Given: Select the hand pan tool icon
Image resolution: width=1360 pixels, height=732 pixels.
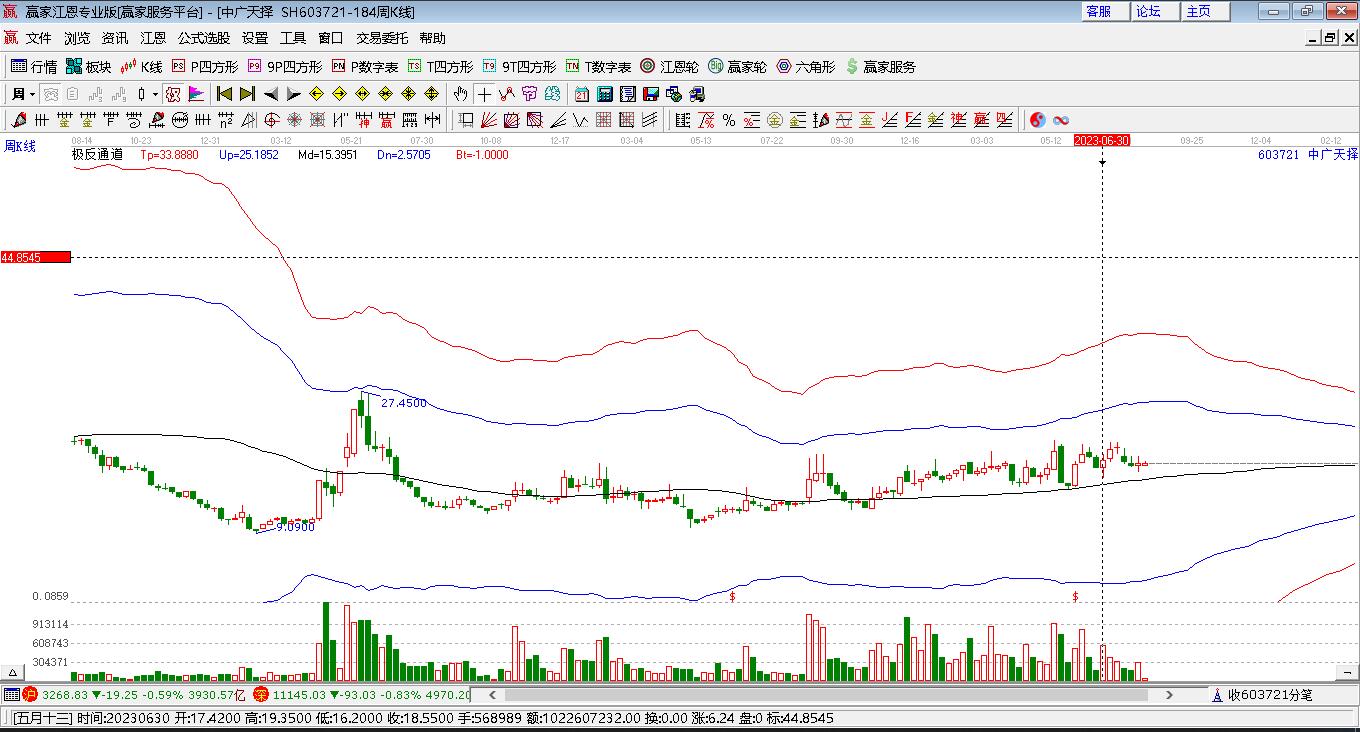Looking at the screenshot, I should click(460, 94).
